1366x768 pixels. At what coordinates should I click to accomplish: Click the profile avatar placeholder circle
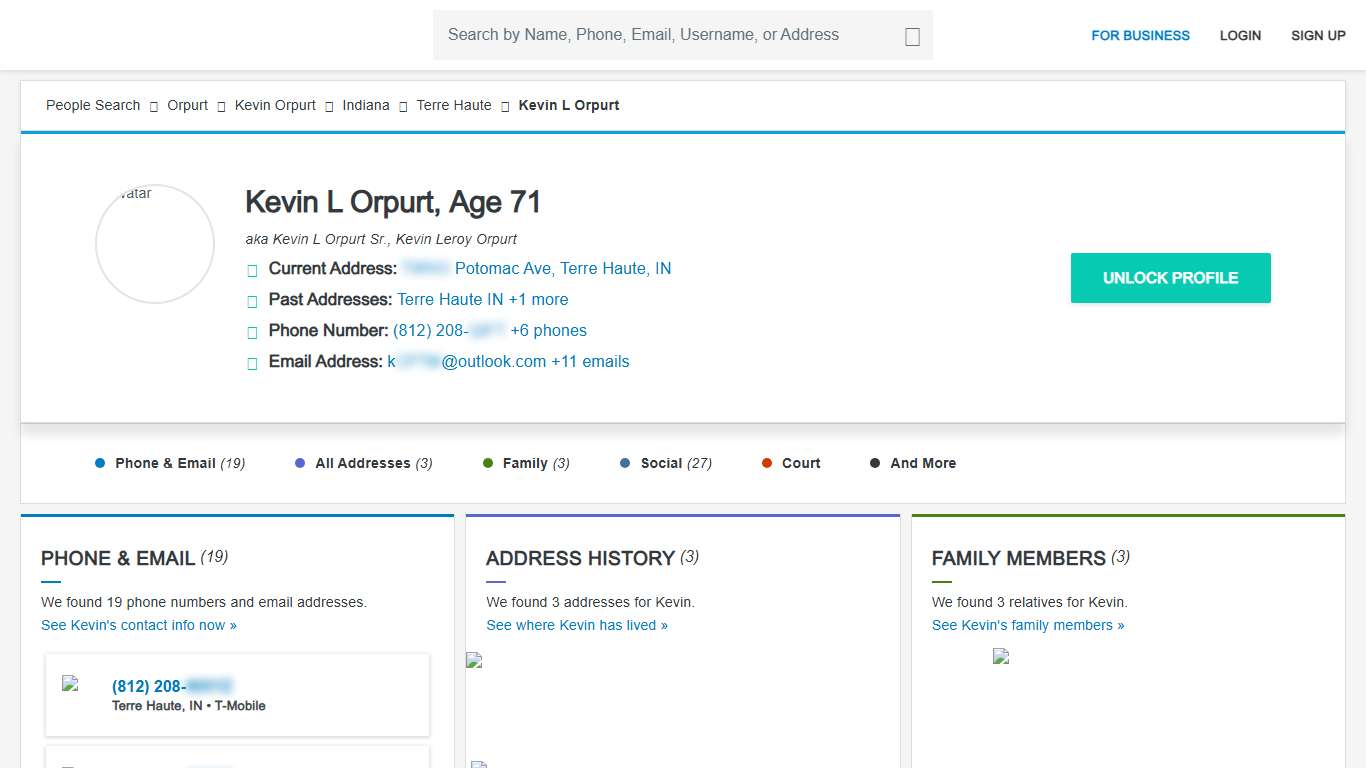pyautogui.click(x=155, y=244)
